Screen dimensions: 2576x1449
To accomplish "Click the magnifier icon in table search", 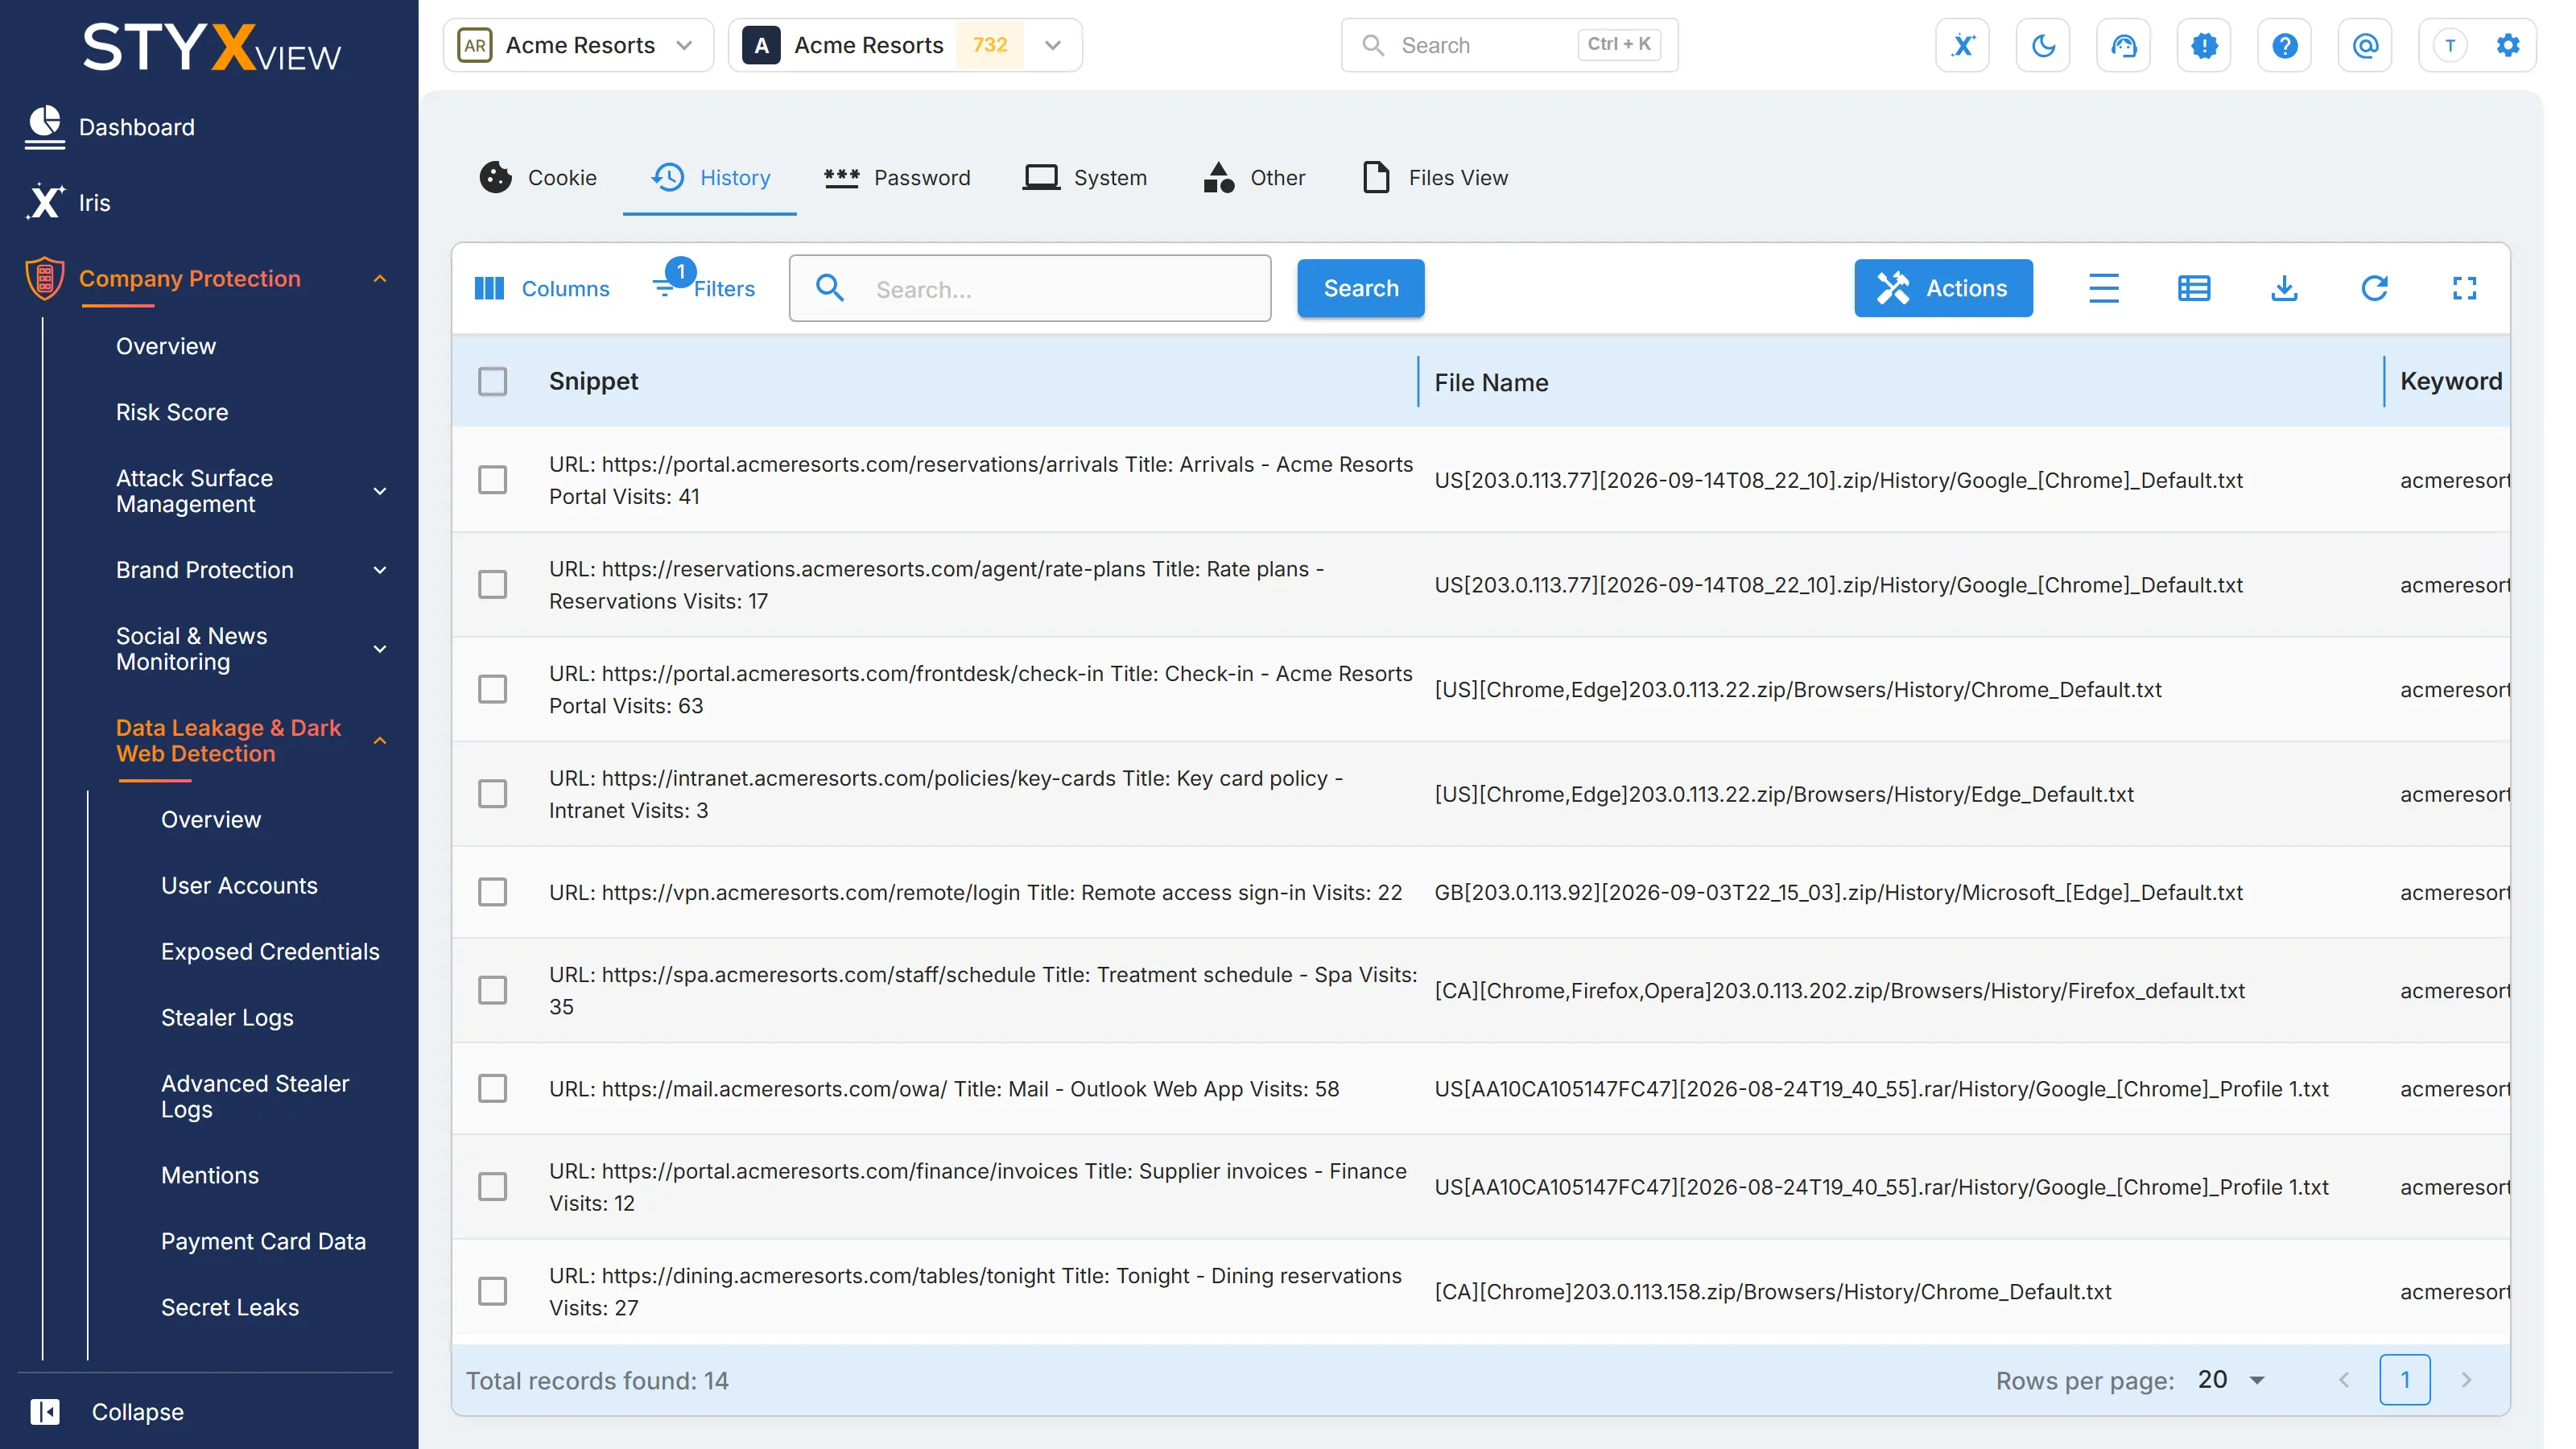I will click(830, 288).
